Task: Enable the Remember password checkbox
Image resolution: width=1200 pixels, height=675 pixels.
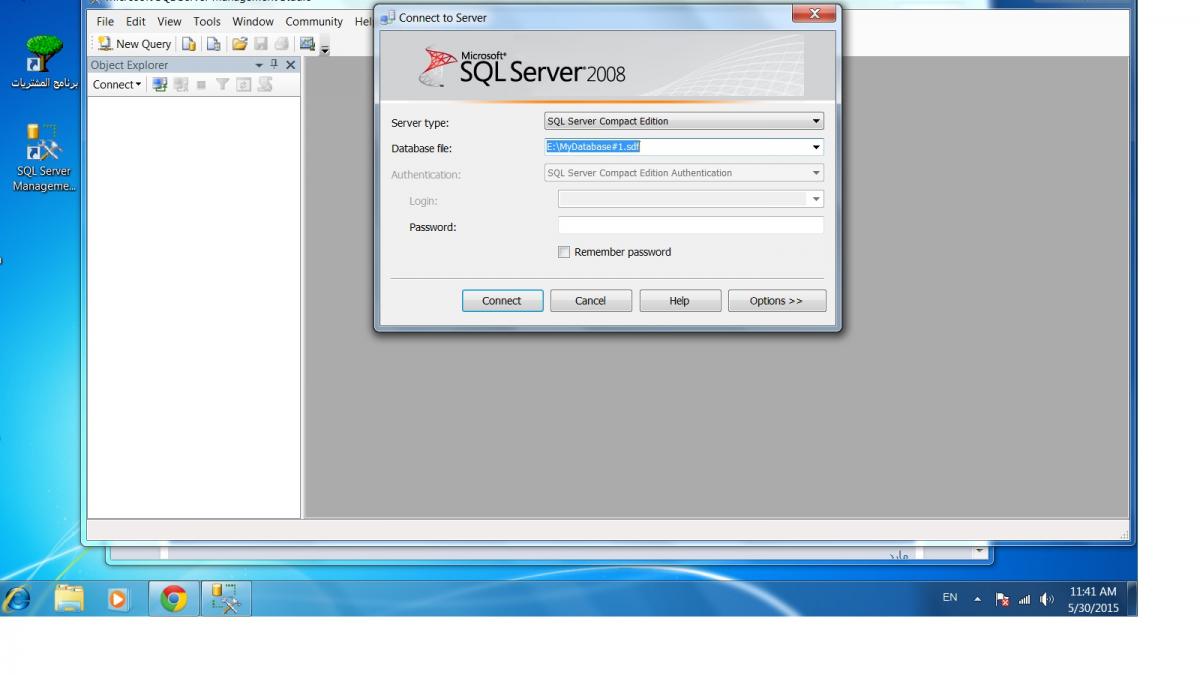Action: tap(564, 252)
